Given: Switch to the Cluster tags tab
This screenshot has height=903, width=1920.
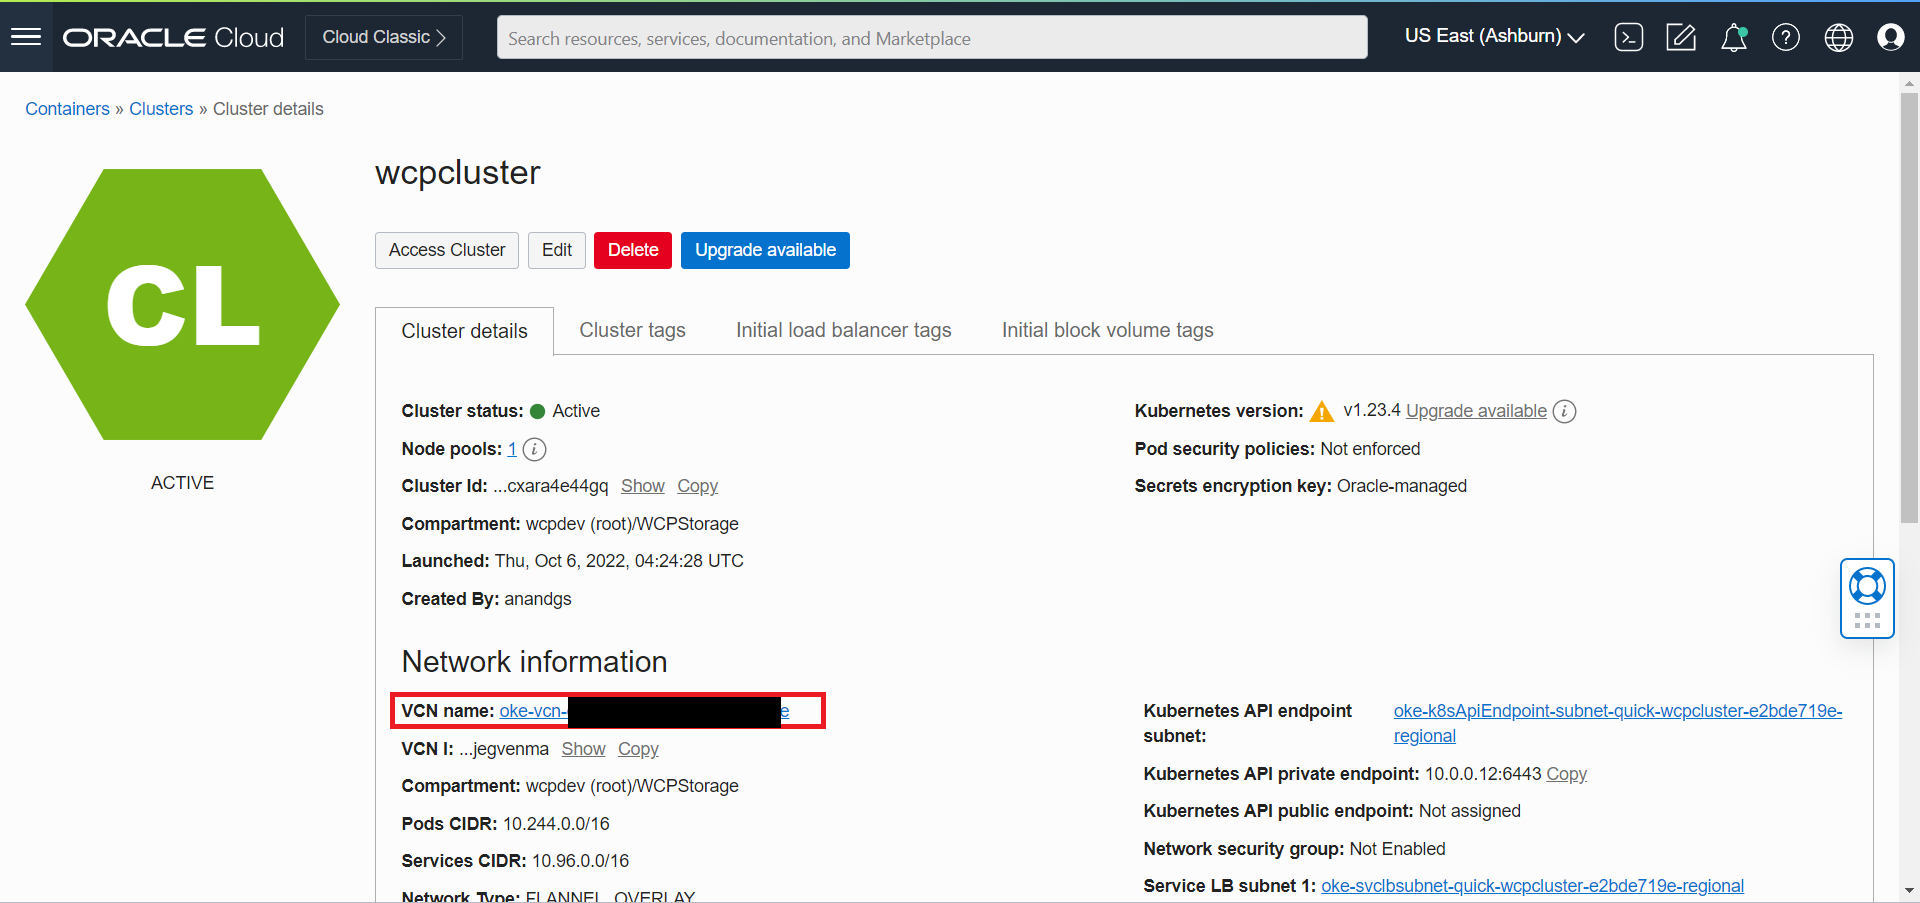Looking at the screenshot, I should pyautogui.click(x=633, y=330).
